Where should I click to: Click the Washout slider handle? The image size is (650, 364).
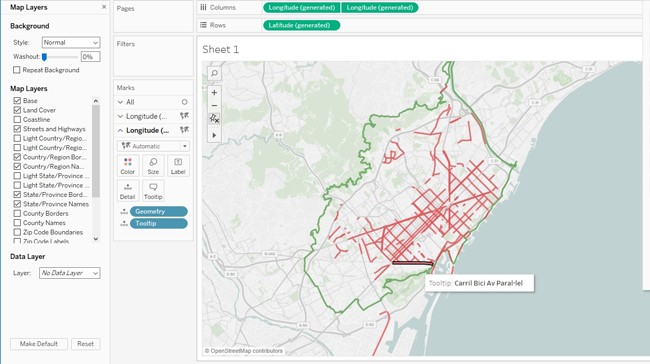pos(44,57)
